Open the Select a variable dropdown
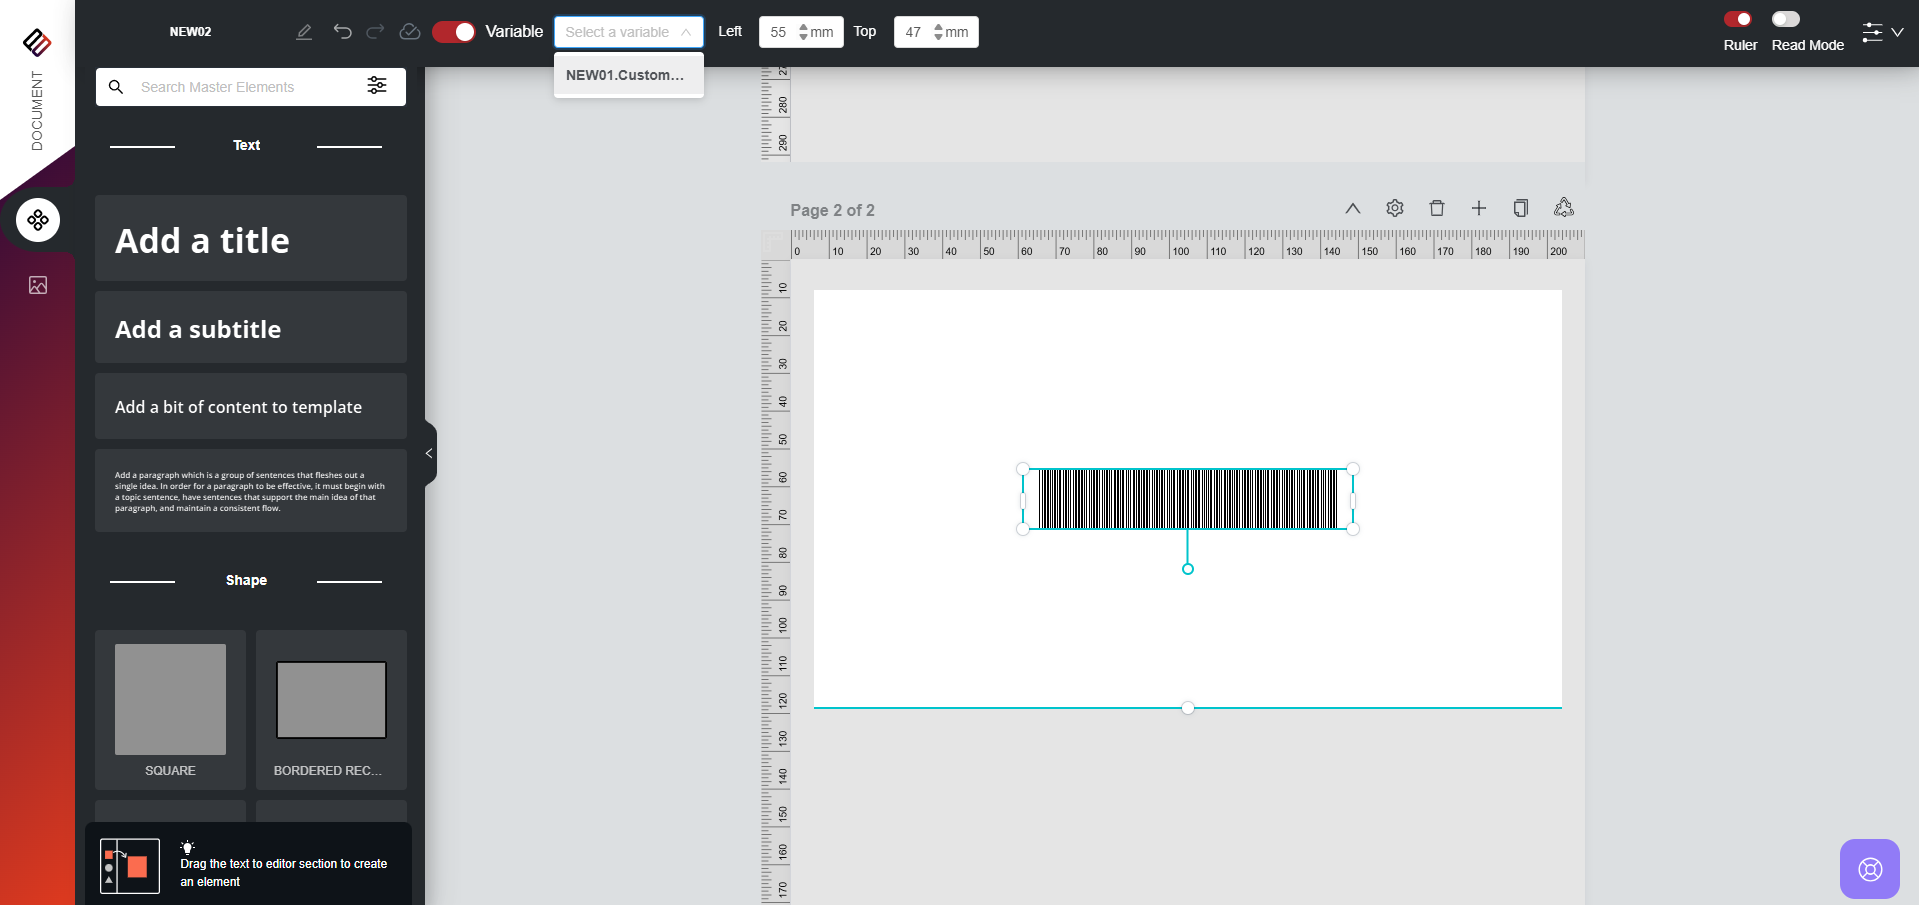This screenshot has height=905, width=1919. tap(628, 32)
